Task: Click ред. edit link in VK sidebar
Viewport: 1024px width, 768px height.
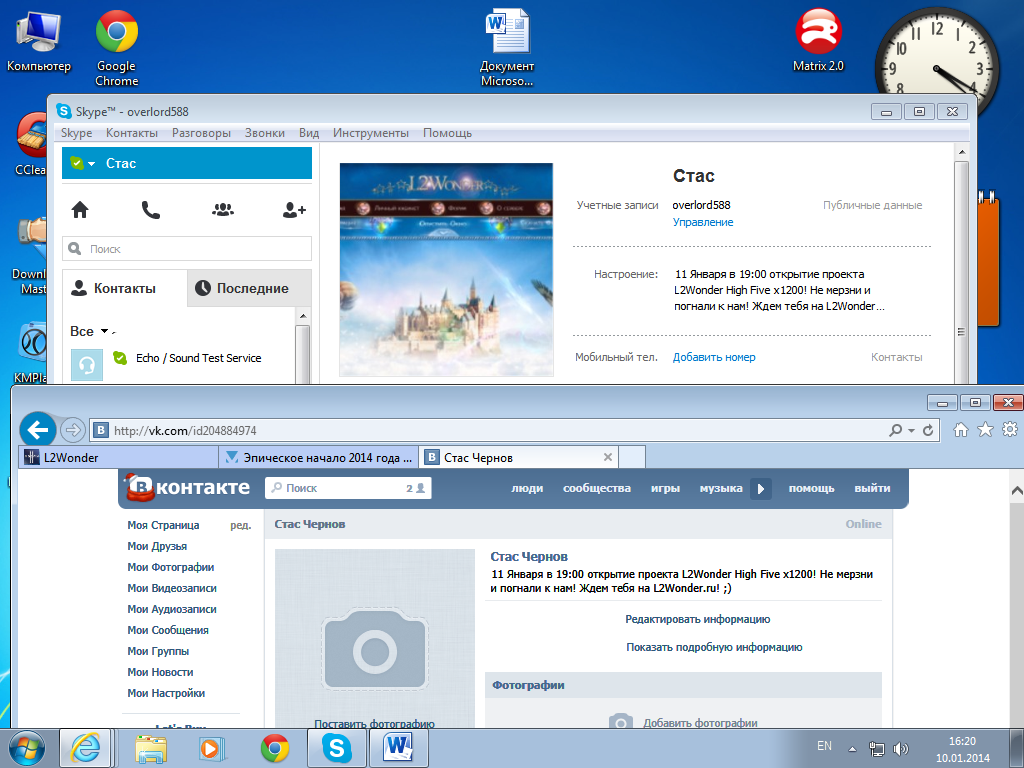Action: [240, 525]
